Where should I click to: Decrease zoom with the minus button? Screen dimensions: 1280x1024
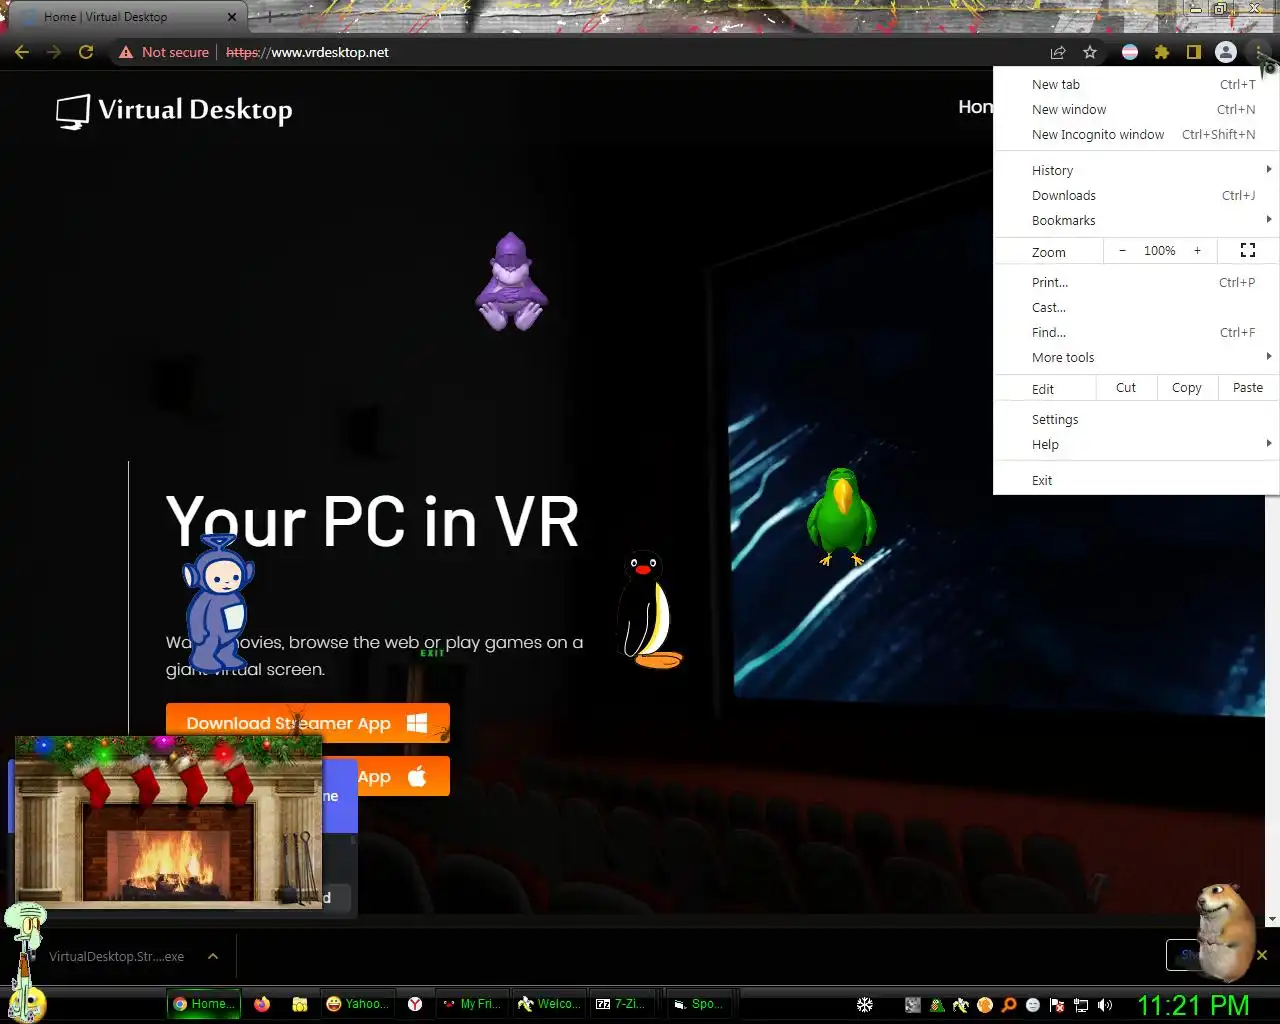pos(1122,251)
